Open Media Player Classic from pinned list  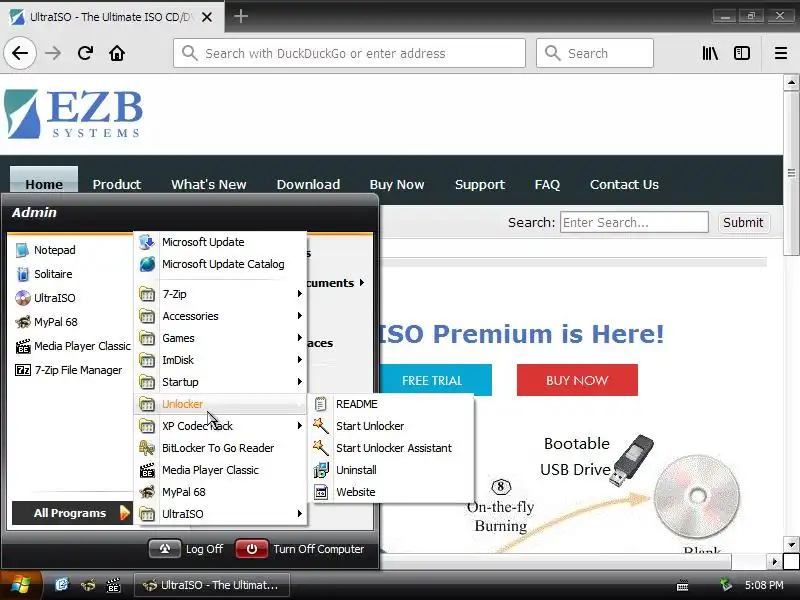(72, 346)
